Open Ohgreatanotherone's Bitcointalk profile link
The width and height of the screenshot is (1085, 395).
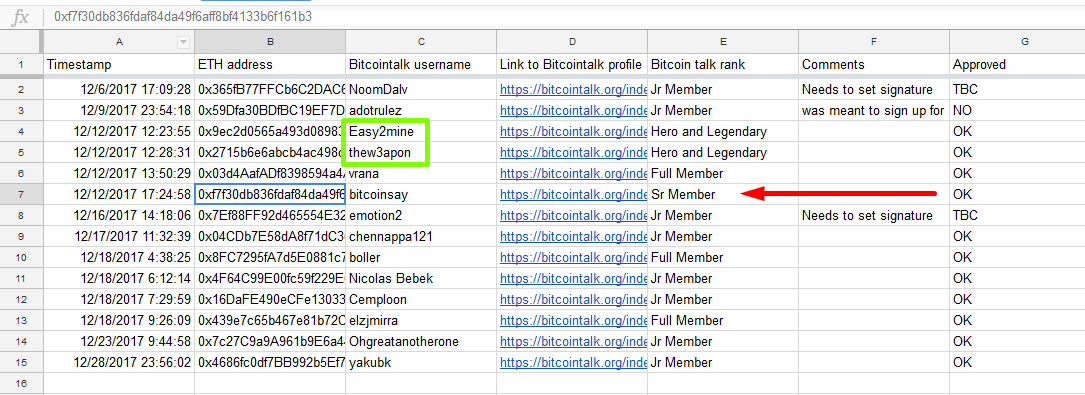[572, 342]
